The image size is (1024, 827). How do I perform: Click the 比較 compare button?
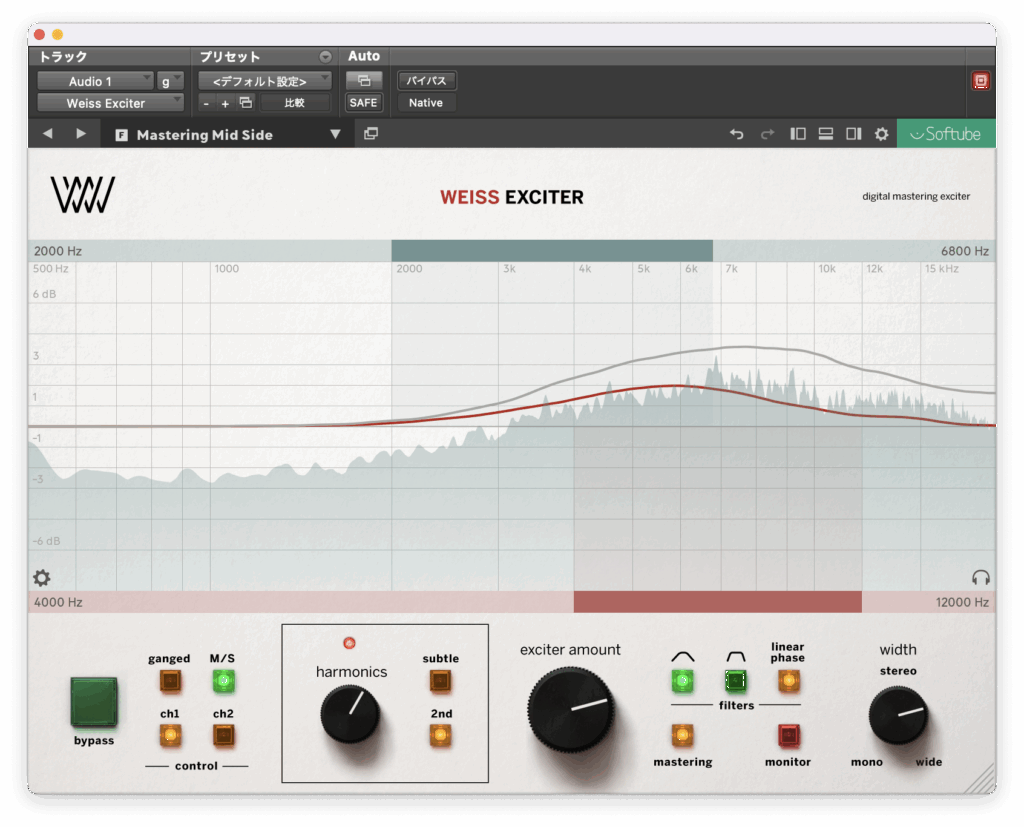(295, 103)
